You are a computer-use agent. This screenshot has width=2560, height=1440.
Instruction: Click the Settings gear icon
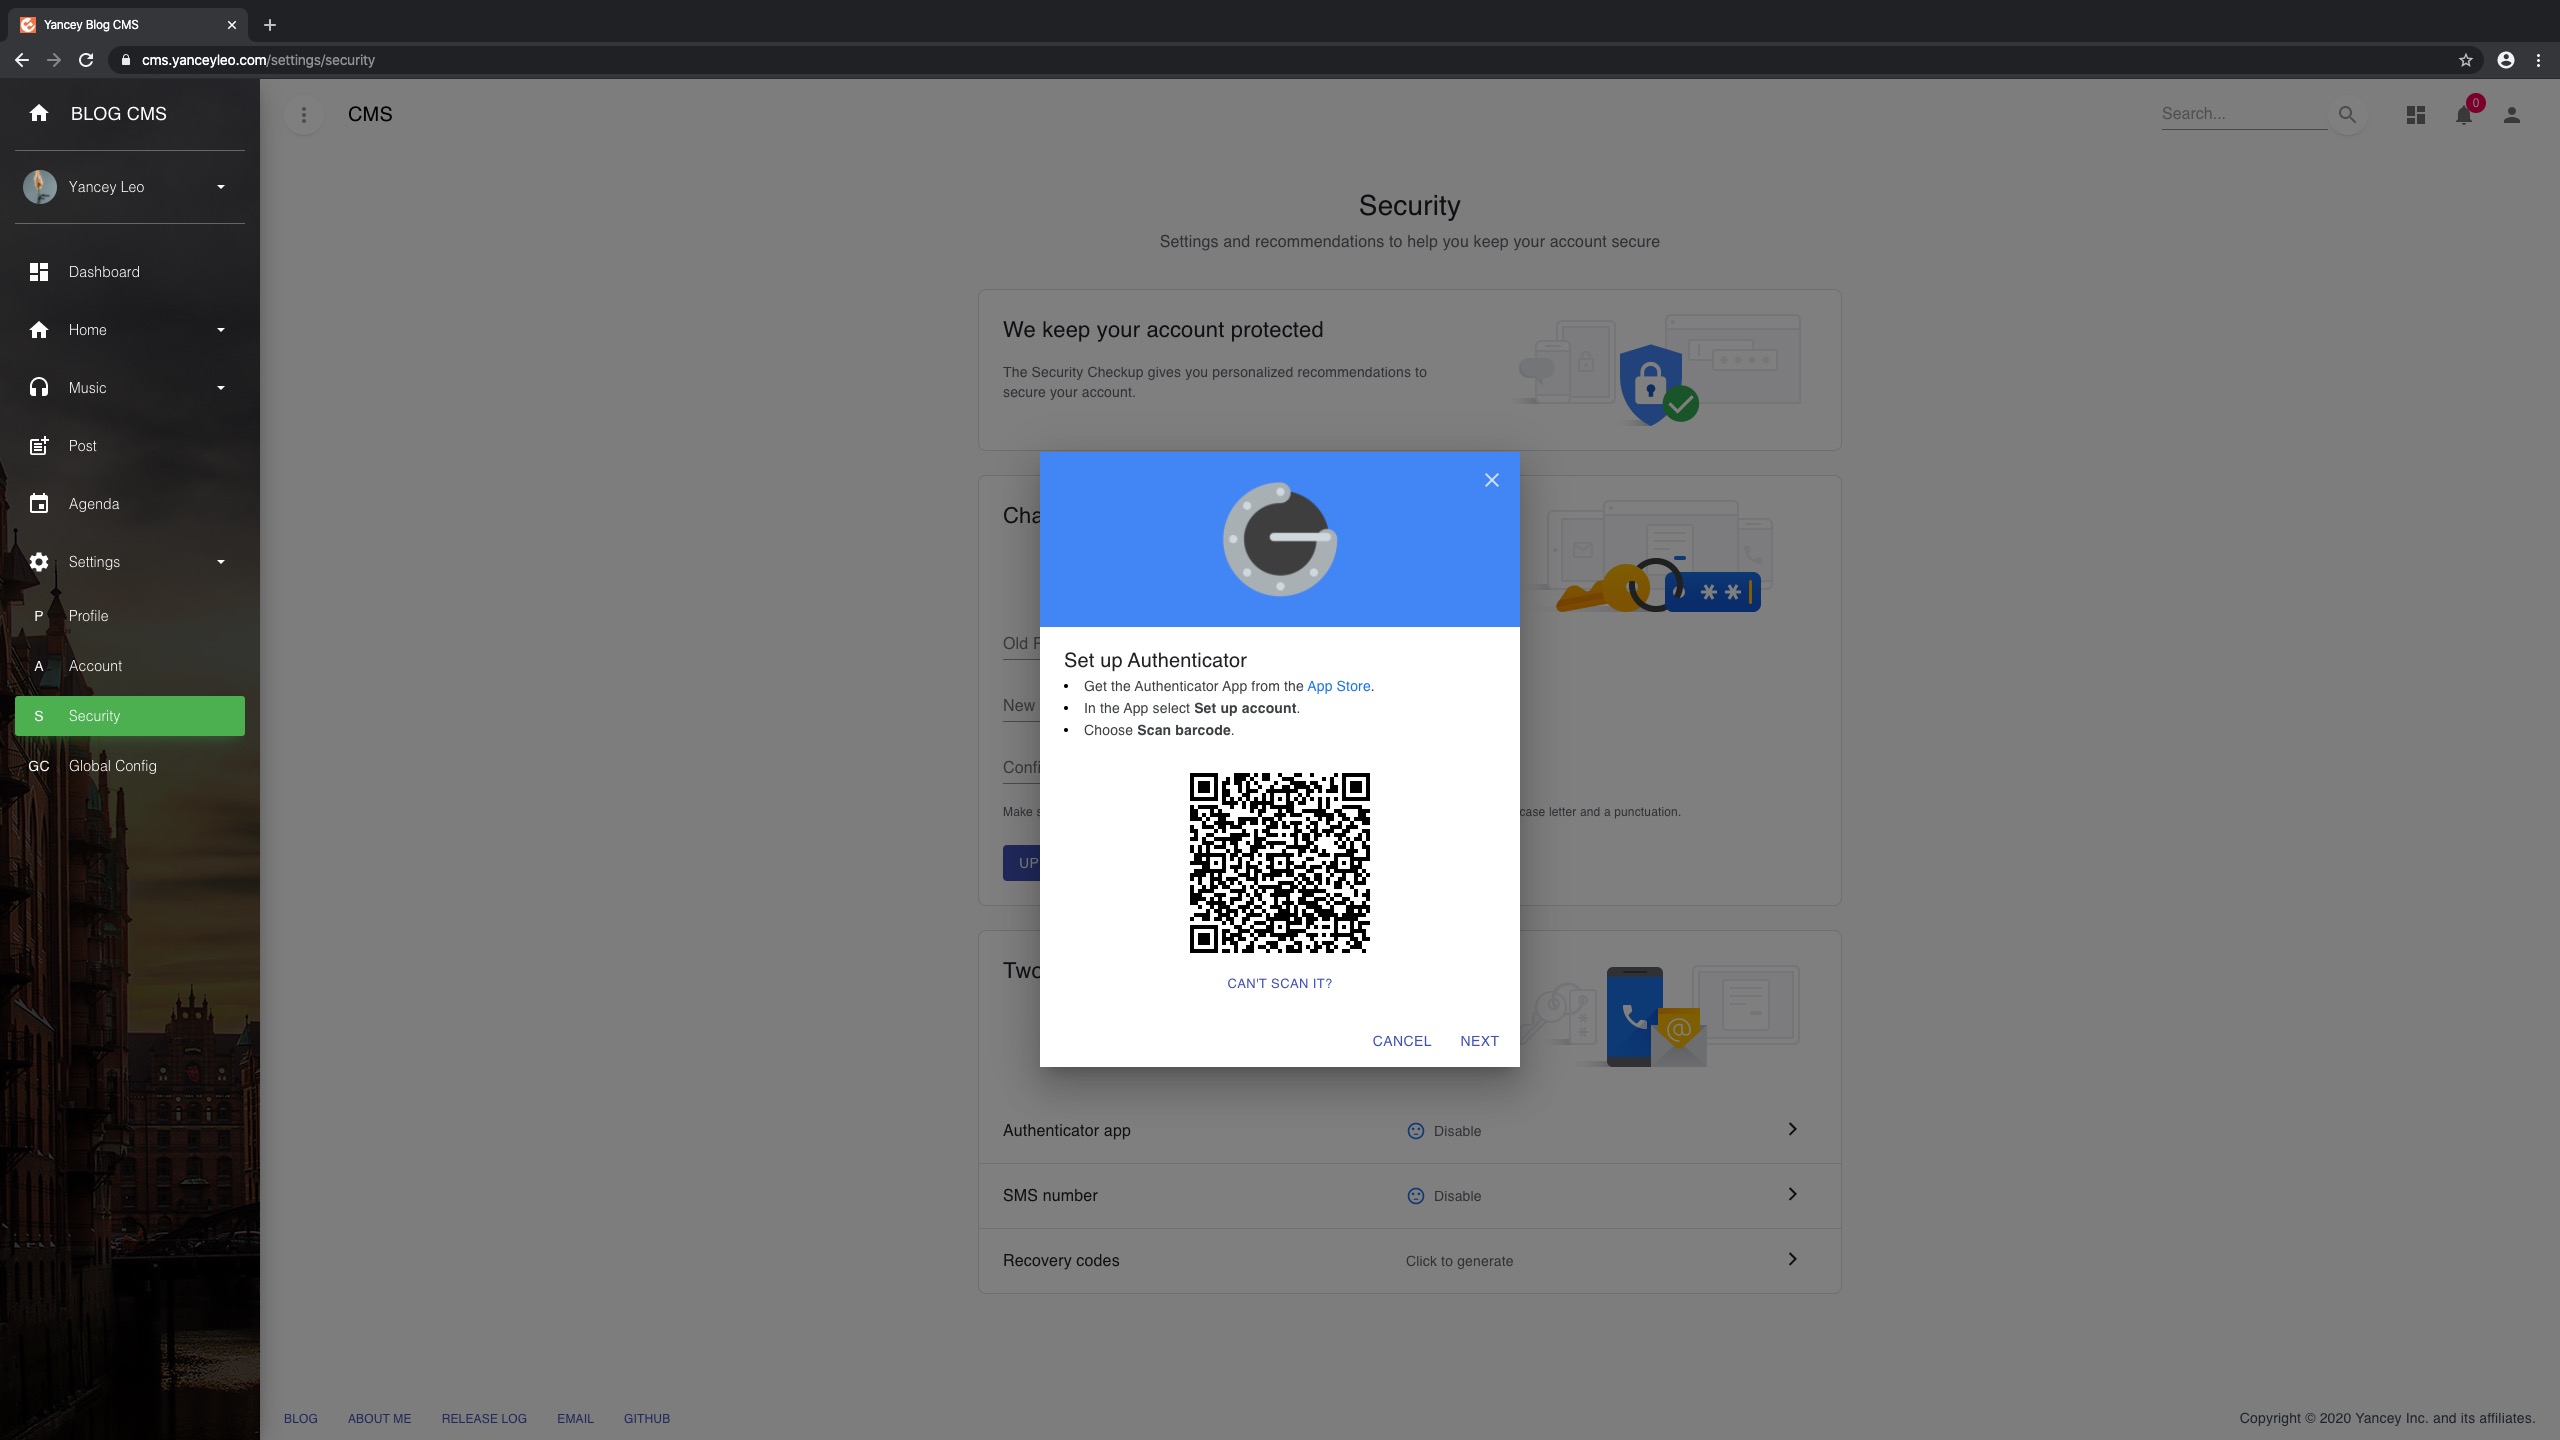[x=39, y=562]
